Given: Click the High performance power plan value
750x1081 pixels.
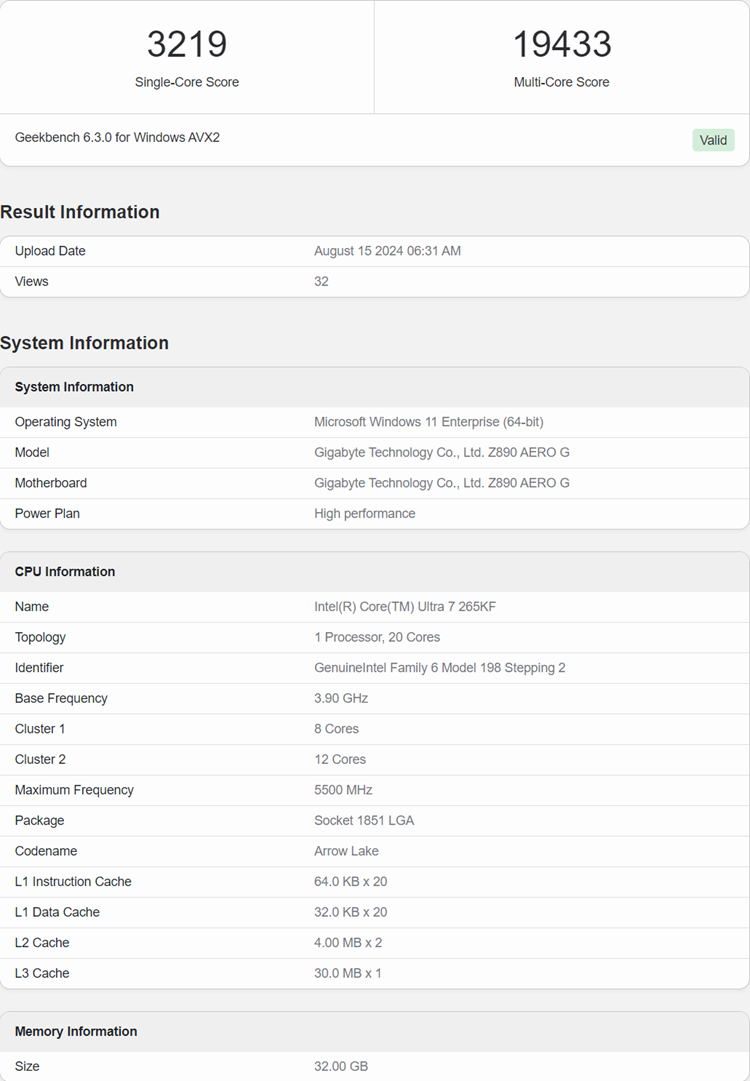Looking at the screenshot, I should click(364, 513).
